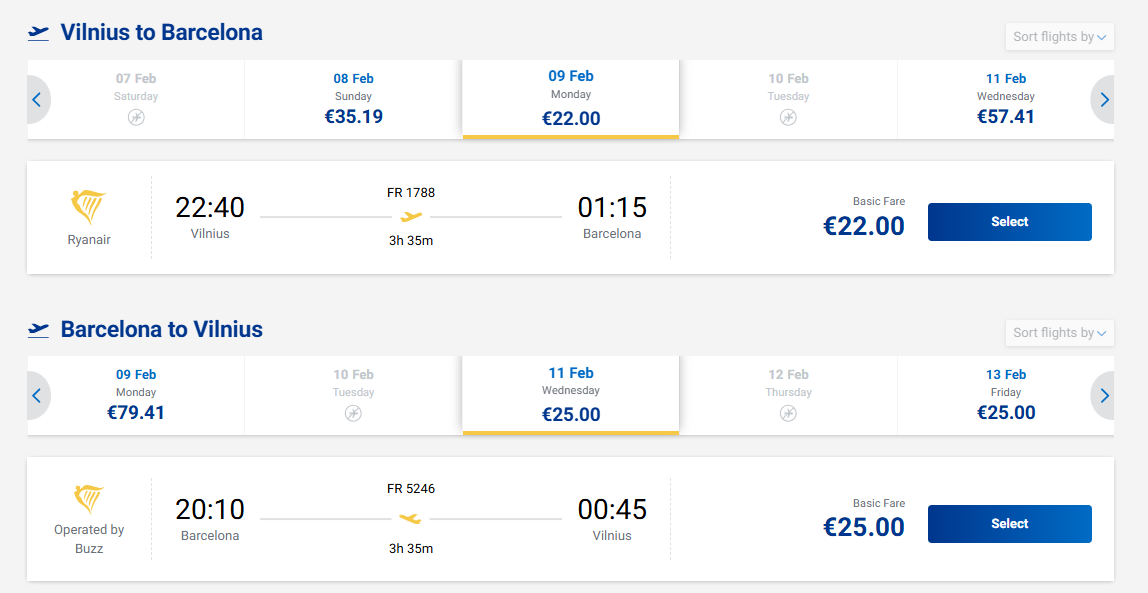Image resolution: width=1148 pixels, height=593 pixels.
Task: Choose outbound 08 Feb Sunday €35.19 tab
Action: click(353, 100)
